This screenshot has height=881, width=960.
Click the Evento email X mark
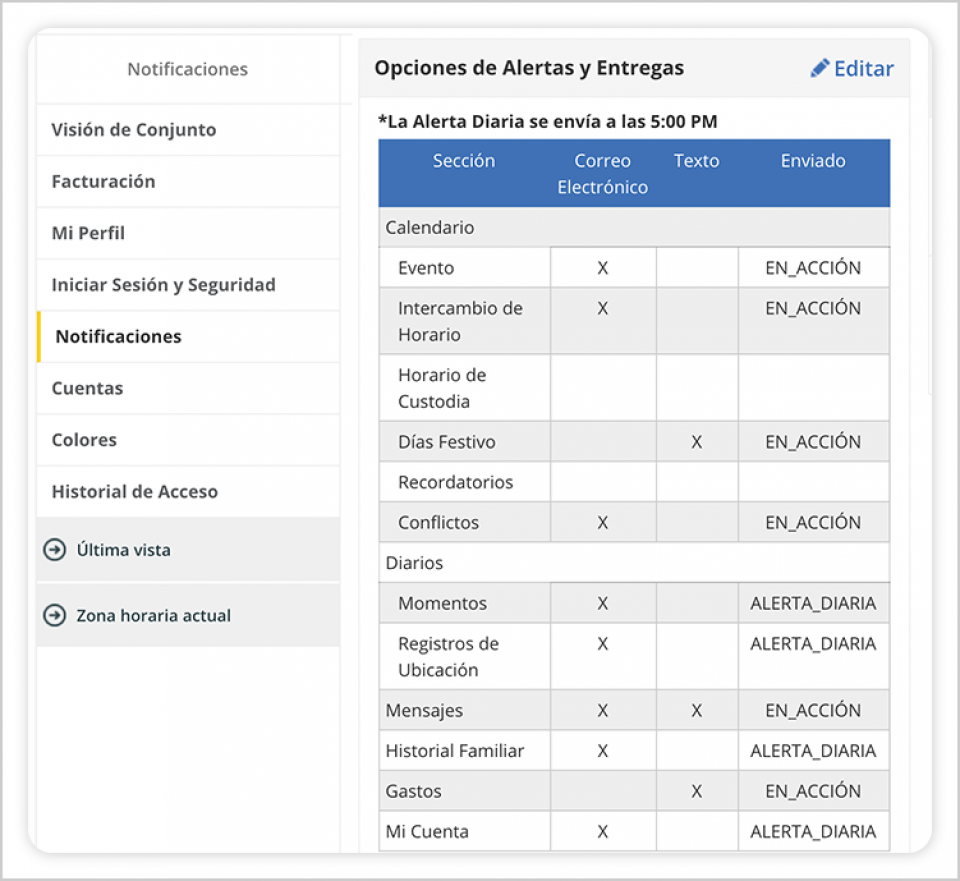click(x=602, y=268)
